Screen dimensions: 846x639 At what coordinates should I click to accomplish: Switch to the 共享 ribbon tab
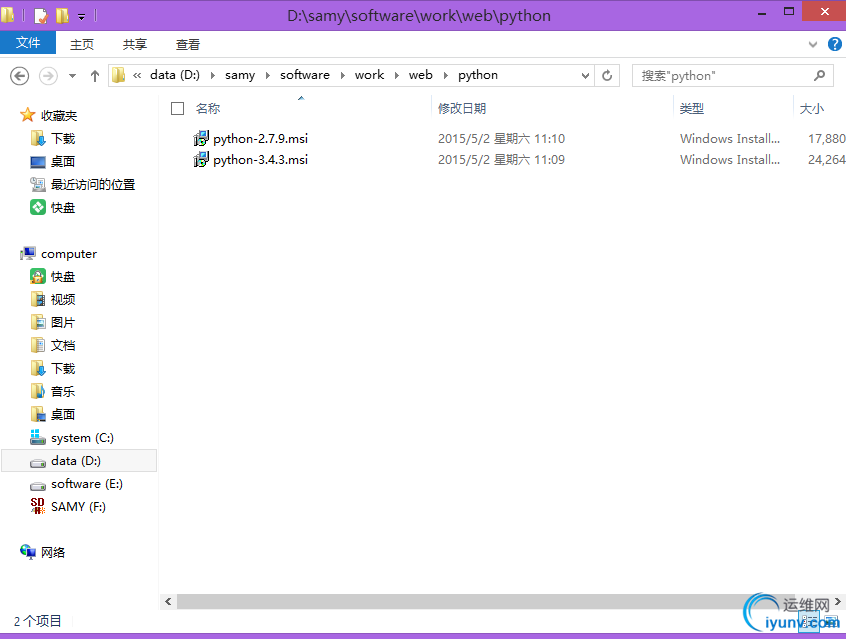(x=135, y=44)
